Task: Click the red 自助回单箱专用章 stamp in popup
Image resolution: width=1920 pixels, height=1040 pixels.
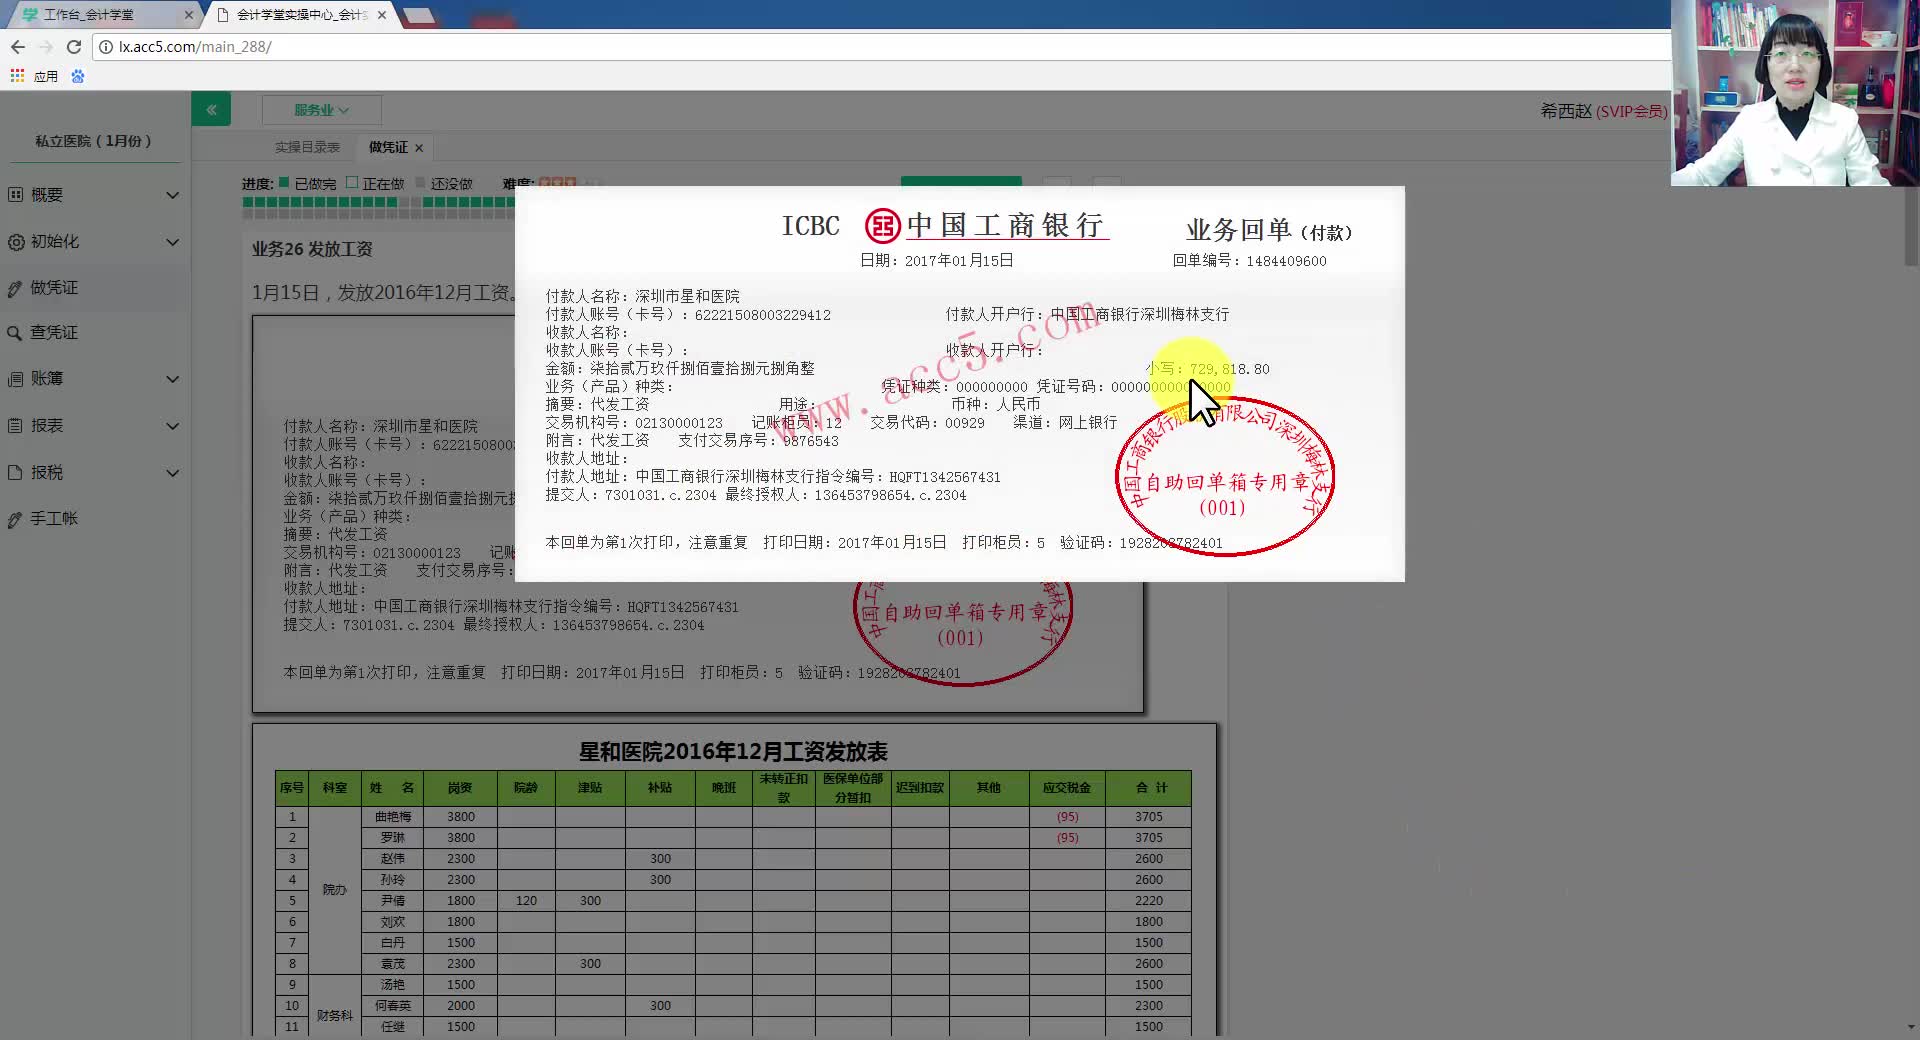Action: [x=1224, y=478]
